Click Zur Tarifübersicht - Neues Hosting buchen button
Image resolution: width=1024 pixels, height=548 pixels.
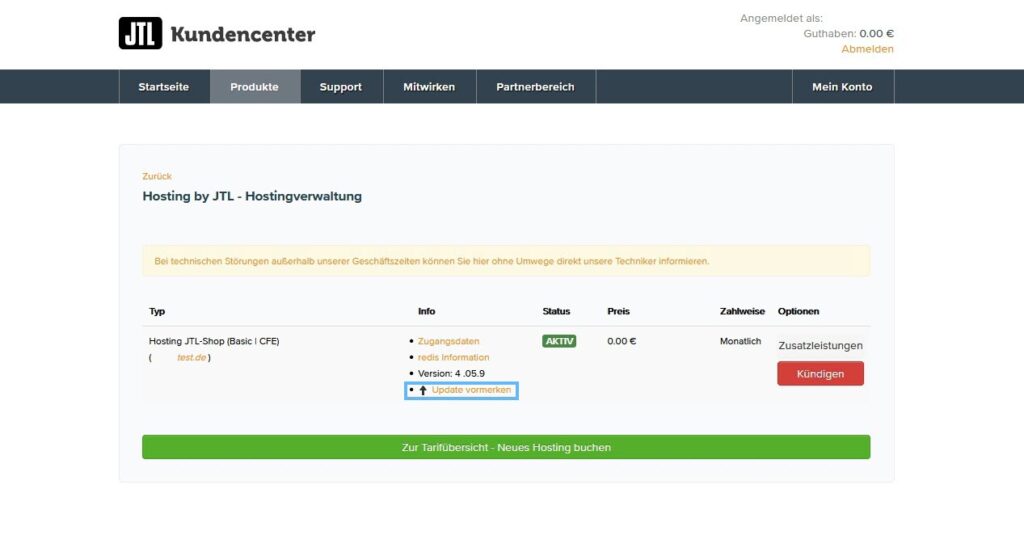tap(506, 447)
